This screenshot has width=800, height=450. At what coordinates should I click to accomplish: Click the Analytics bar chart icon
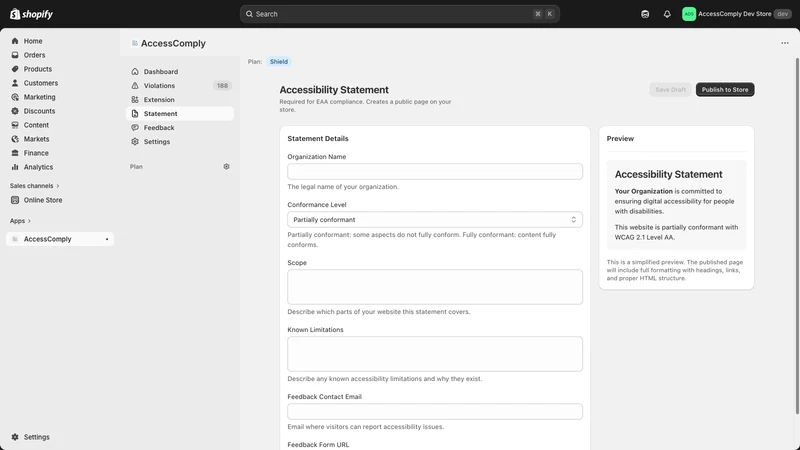pyautogui.click(x=15, y=167)
